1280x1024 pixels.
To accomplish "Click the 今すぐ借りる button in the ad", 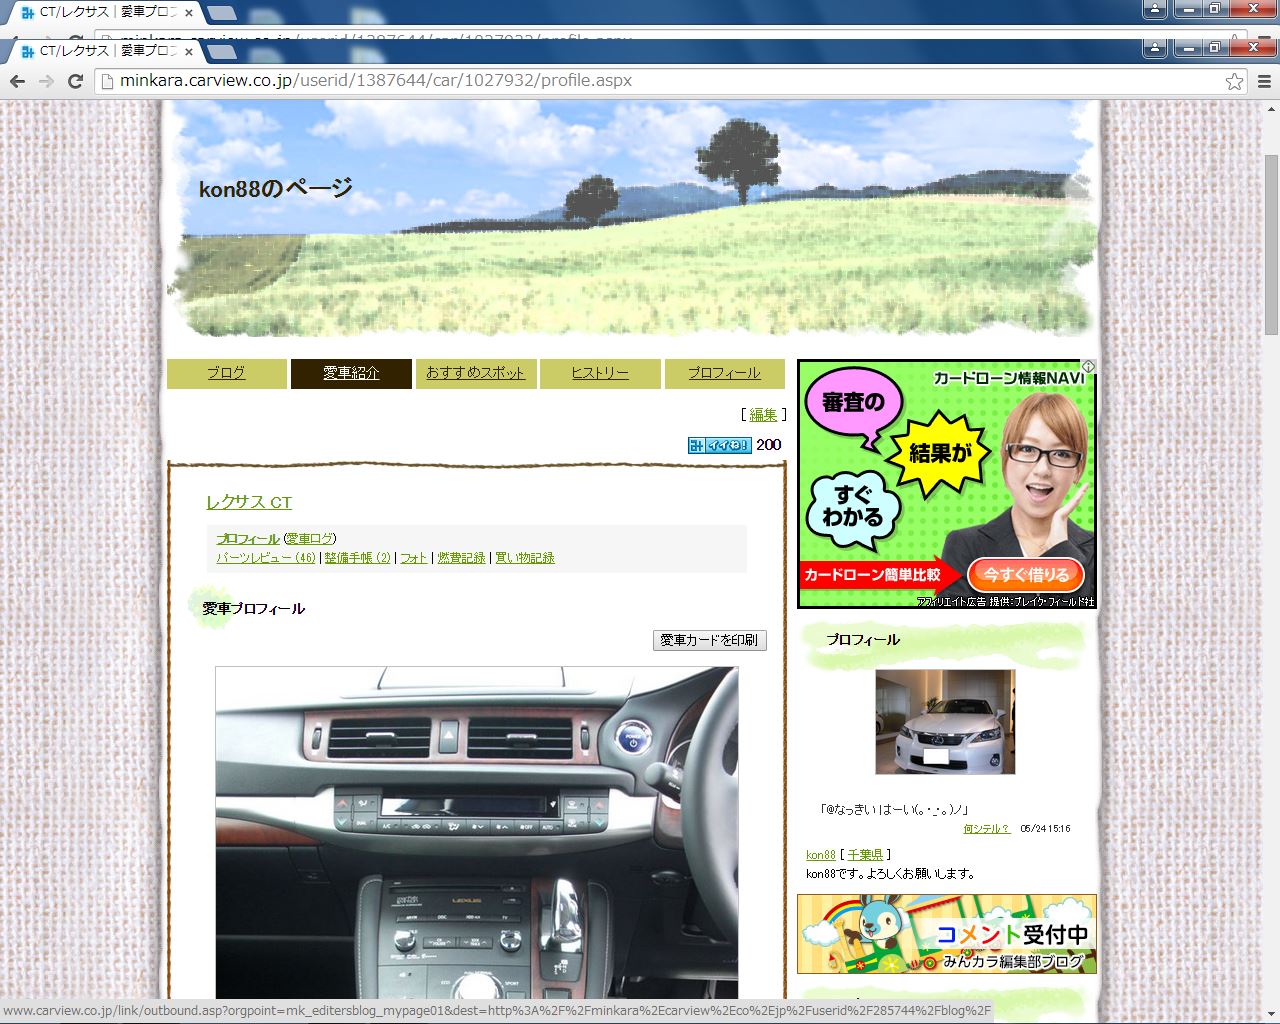I will pos(1026,575).
